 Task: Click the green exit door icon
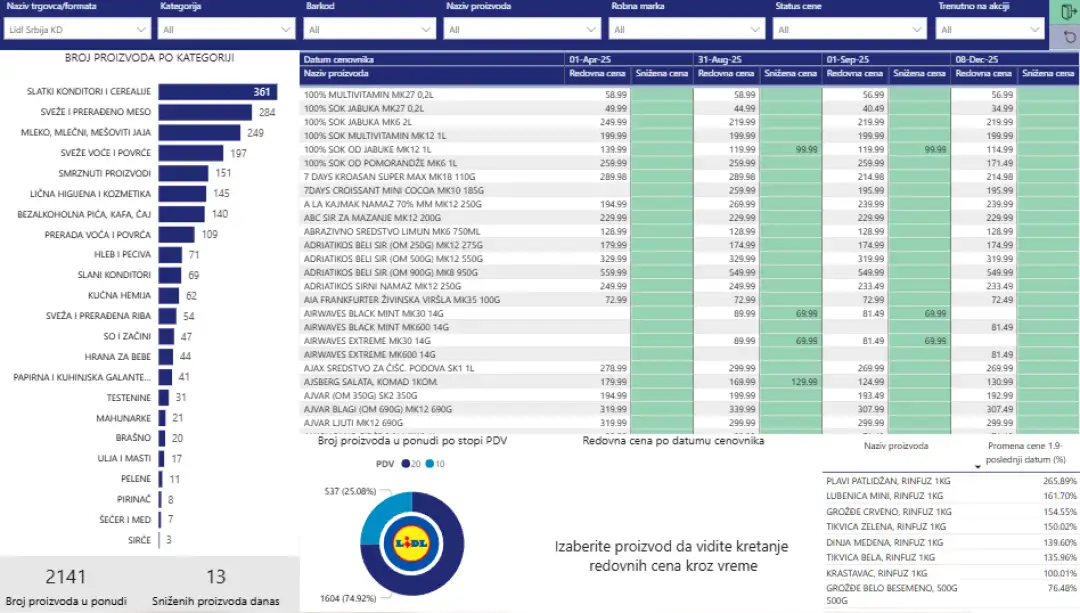pyautogui.click(x=1065, y=12)
